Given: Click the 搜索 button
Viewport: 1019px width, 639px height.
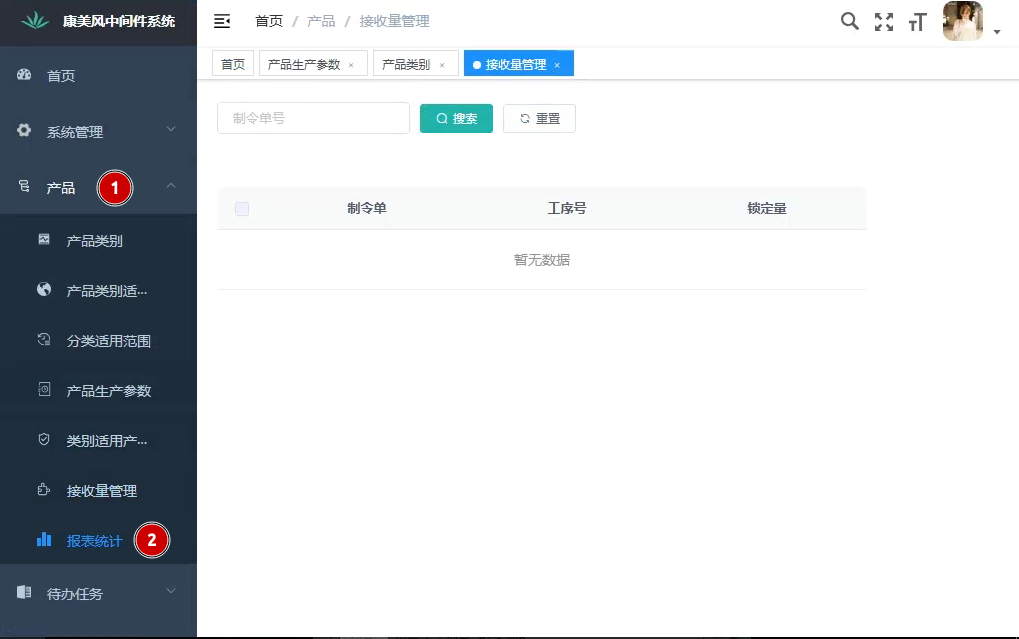Looking at the screenshot, I should pyautogui.click(x=456, y=118).
